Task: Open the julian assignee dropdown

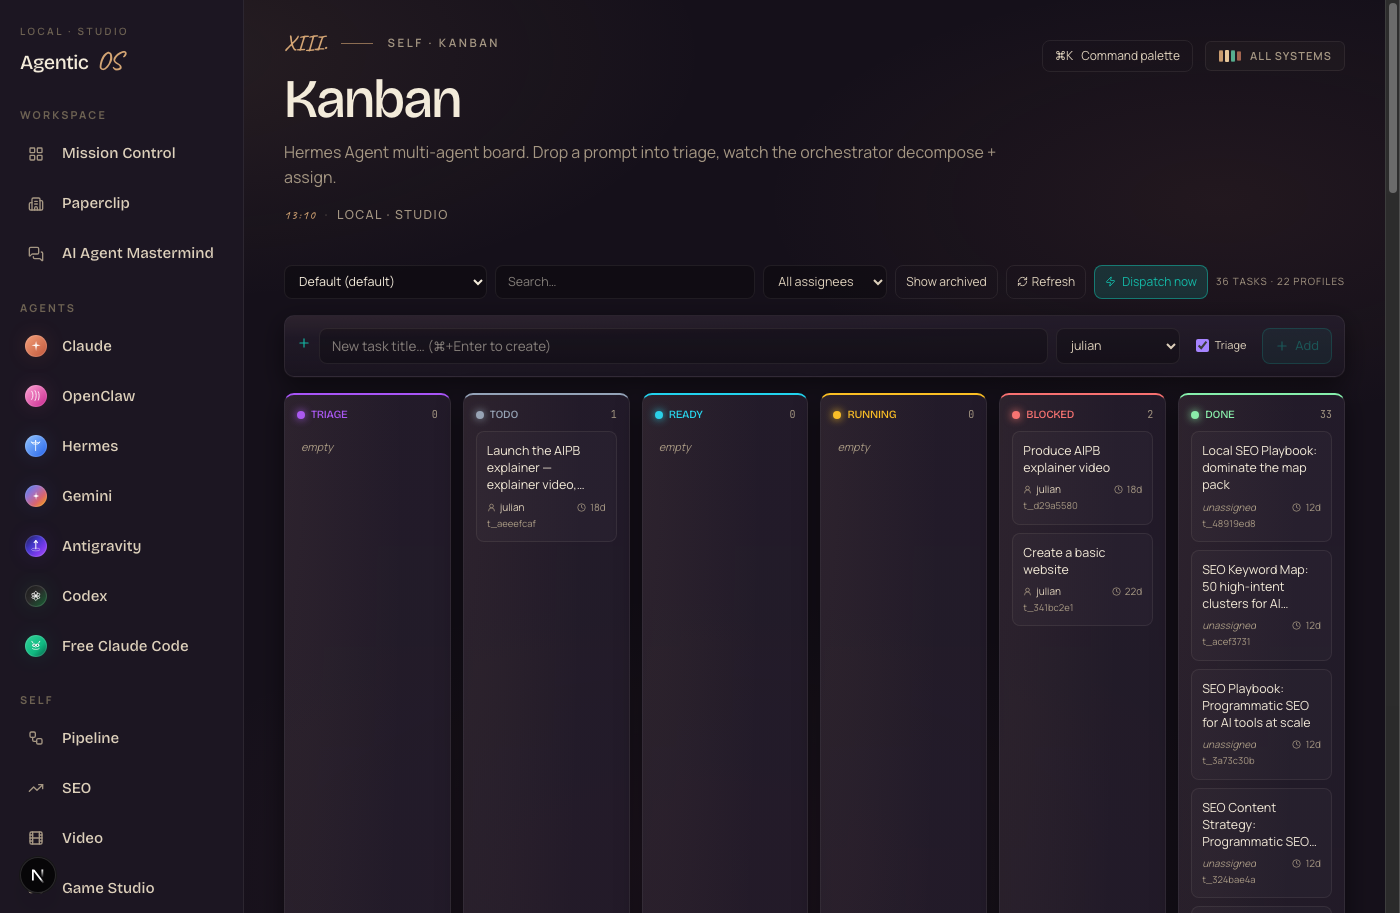Action: point(1118,346)
